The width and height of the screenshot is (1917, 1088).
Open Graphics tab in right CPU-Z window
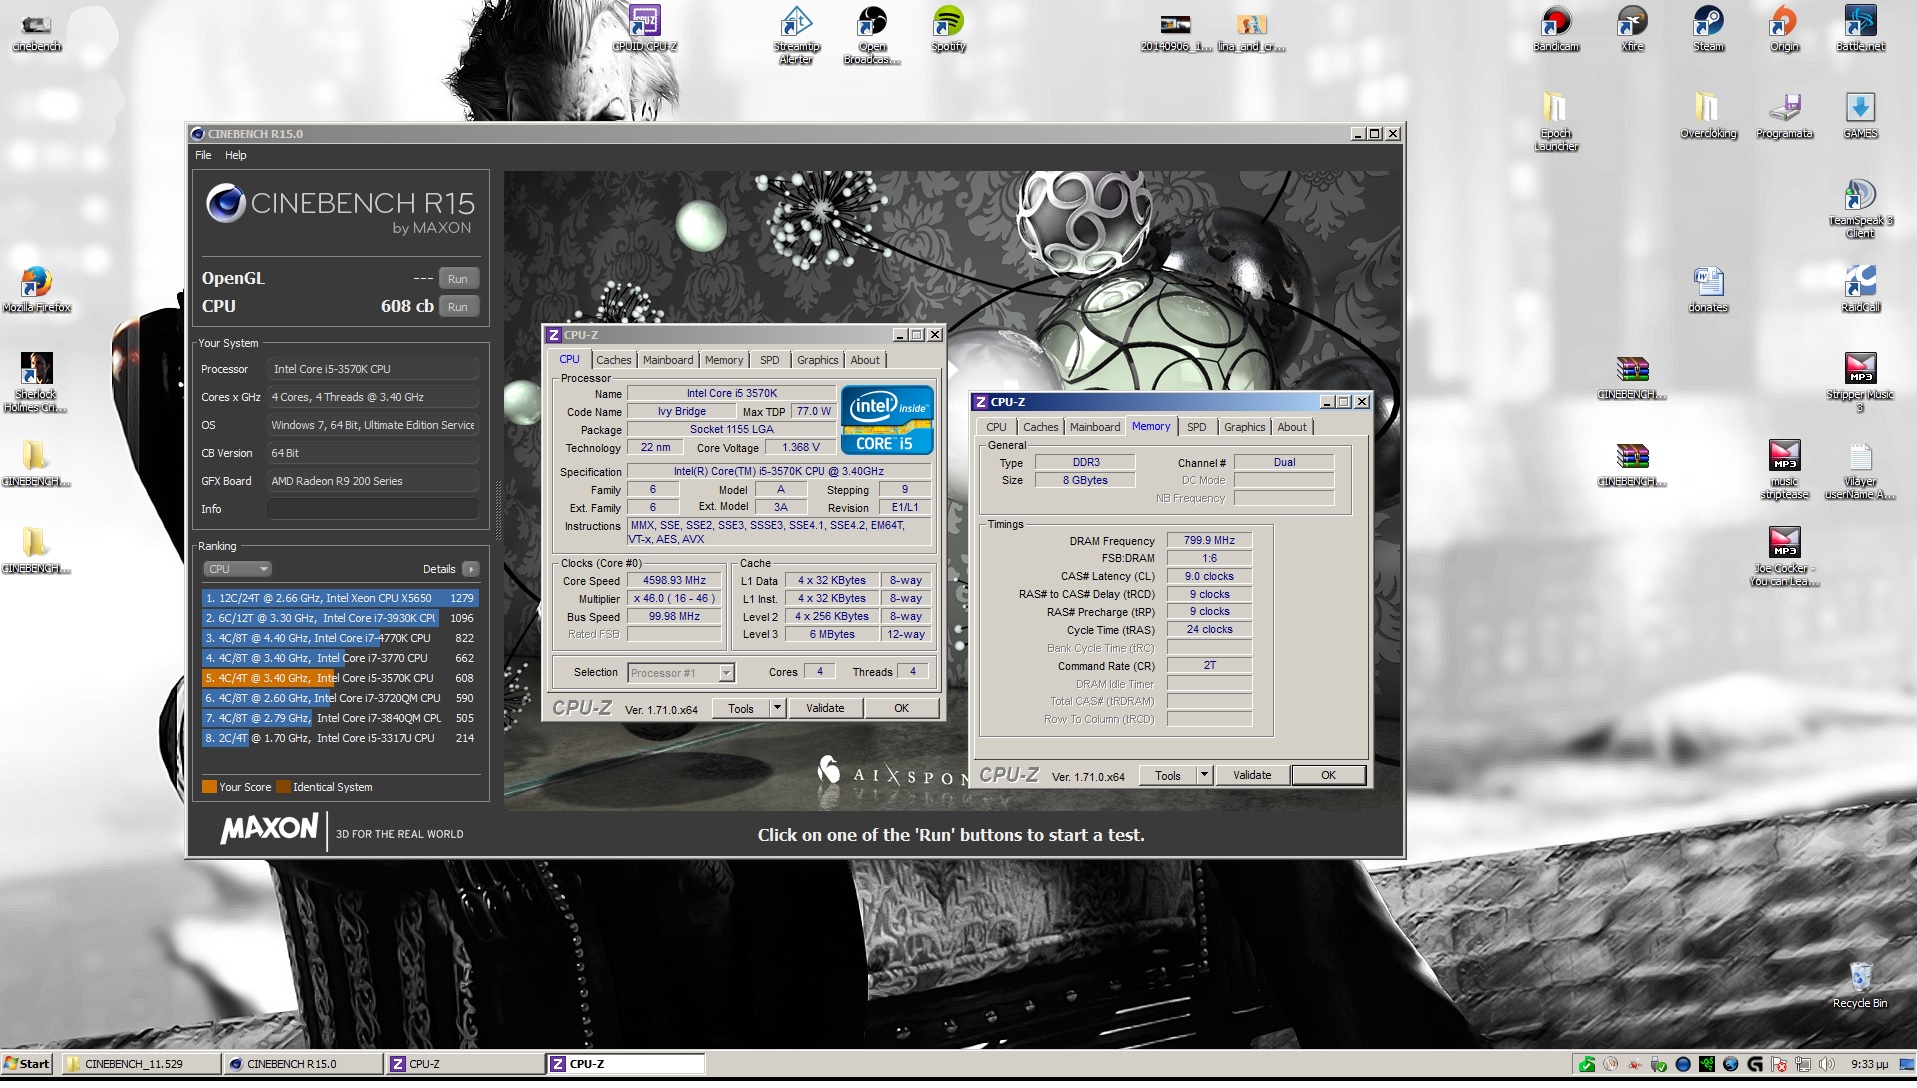click(1245, 427)
